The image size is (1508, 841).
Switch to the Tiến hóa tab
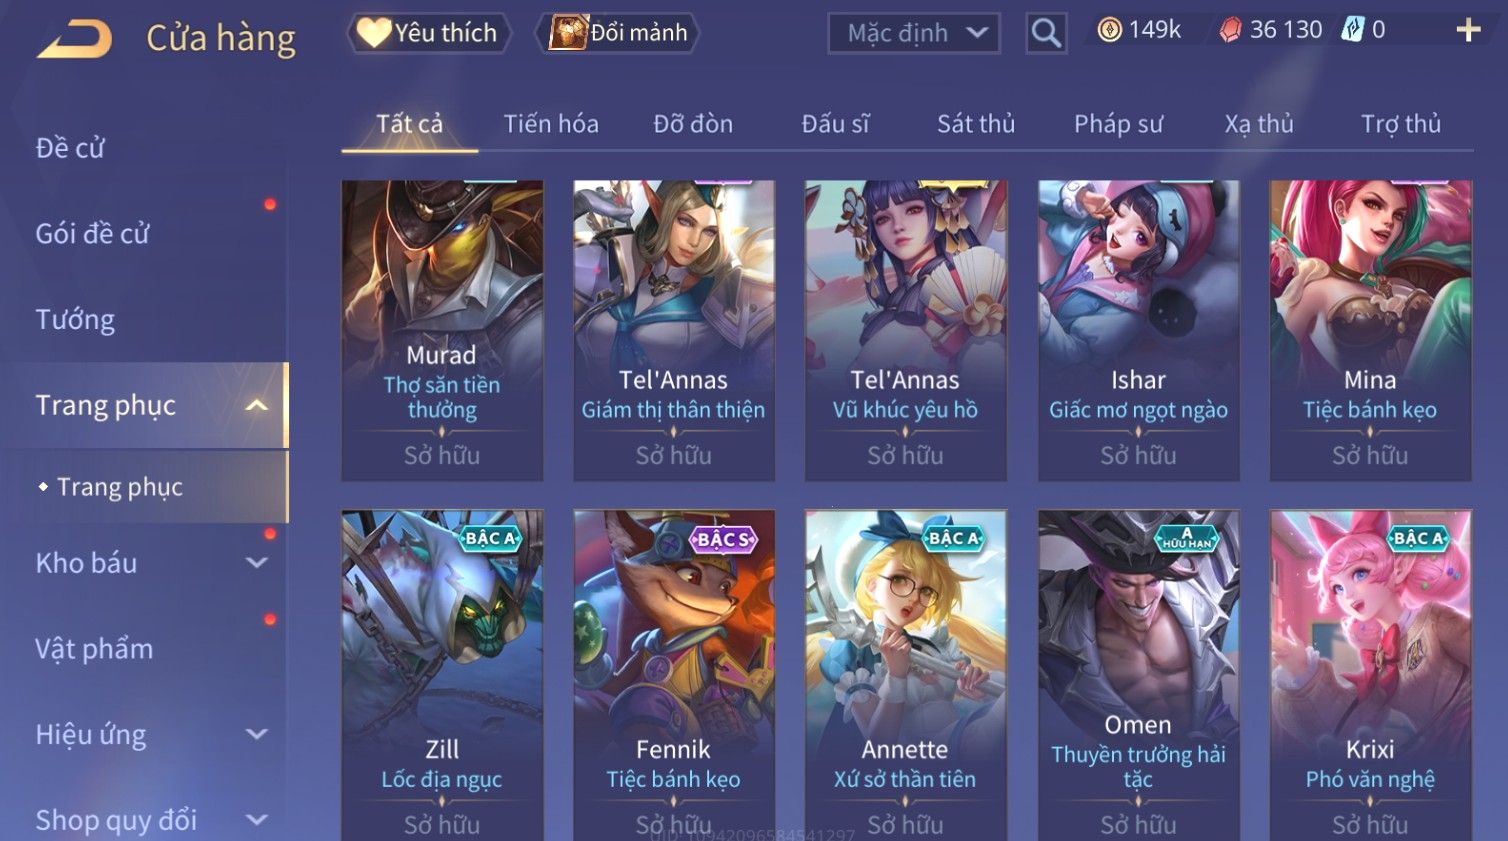tap(551, 124)
